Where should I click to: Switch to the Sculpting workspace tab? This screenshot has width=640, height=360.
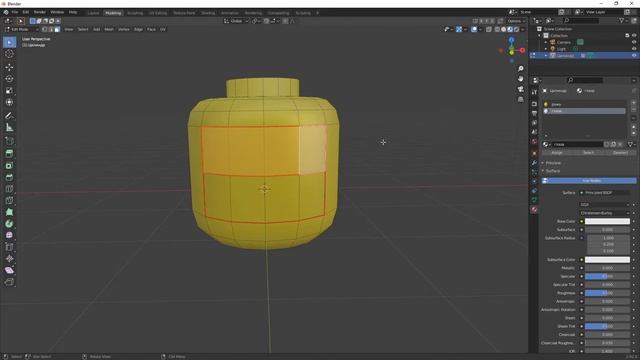135,13
